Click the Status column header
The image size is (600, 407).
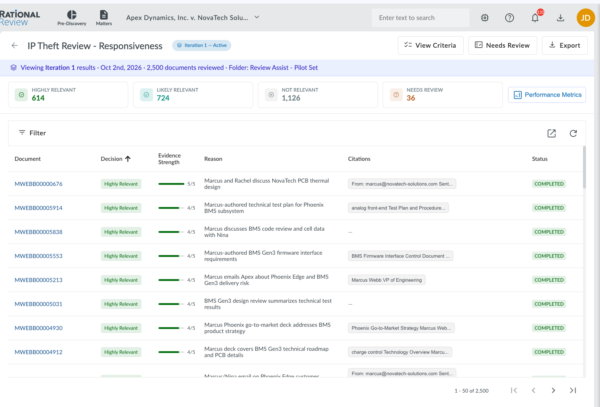(540, 159)
